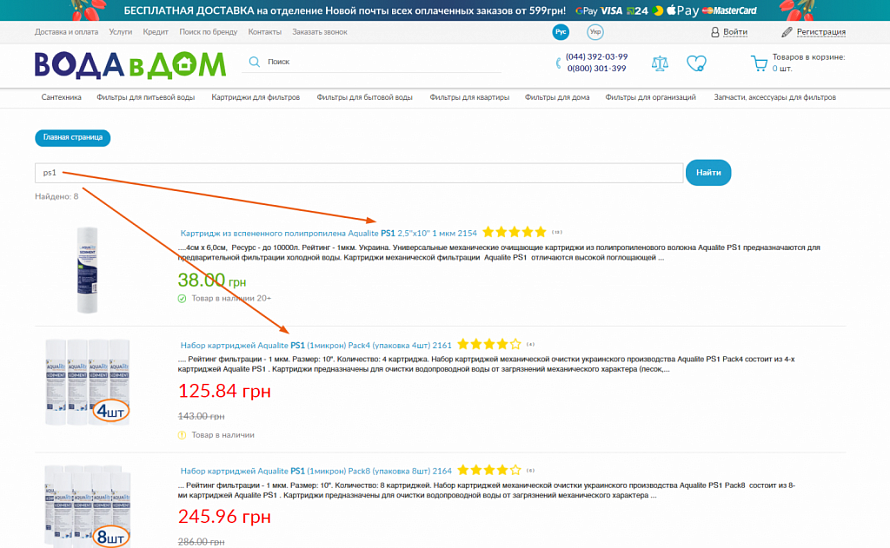Click the Найти search button

click(708, 173)
